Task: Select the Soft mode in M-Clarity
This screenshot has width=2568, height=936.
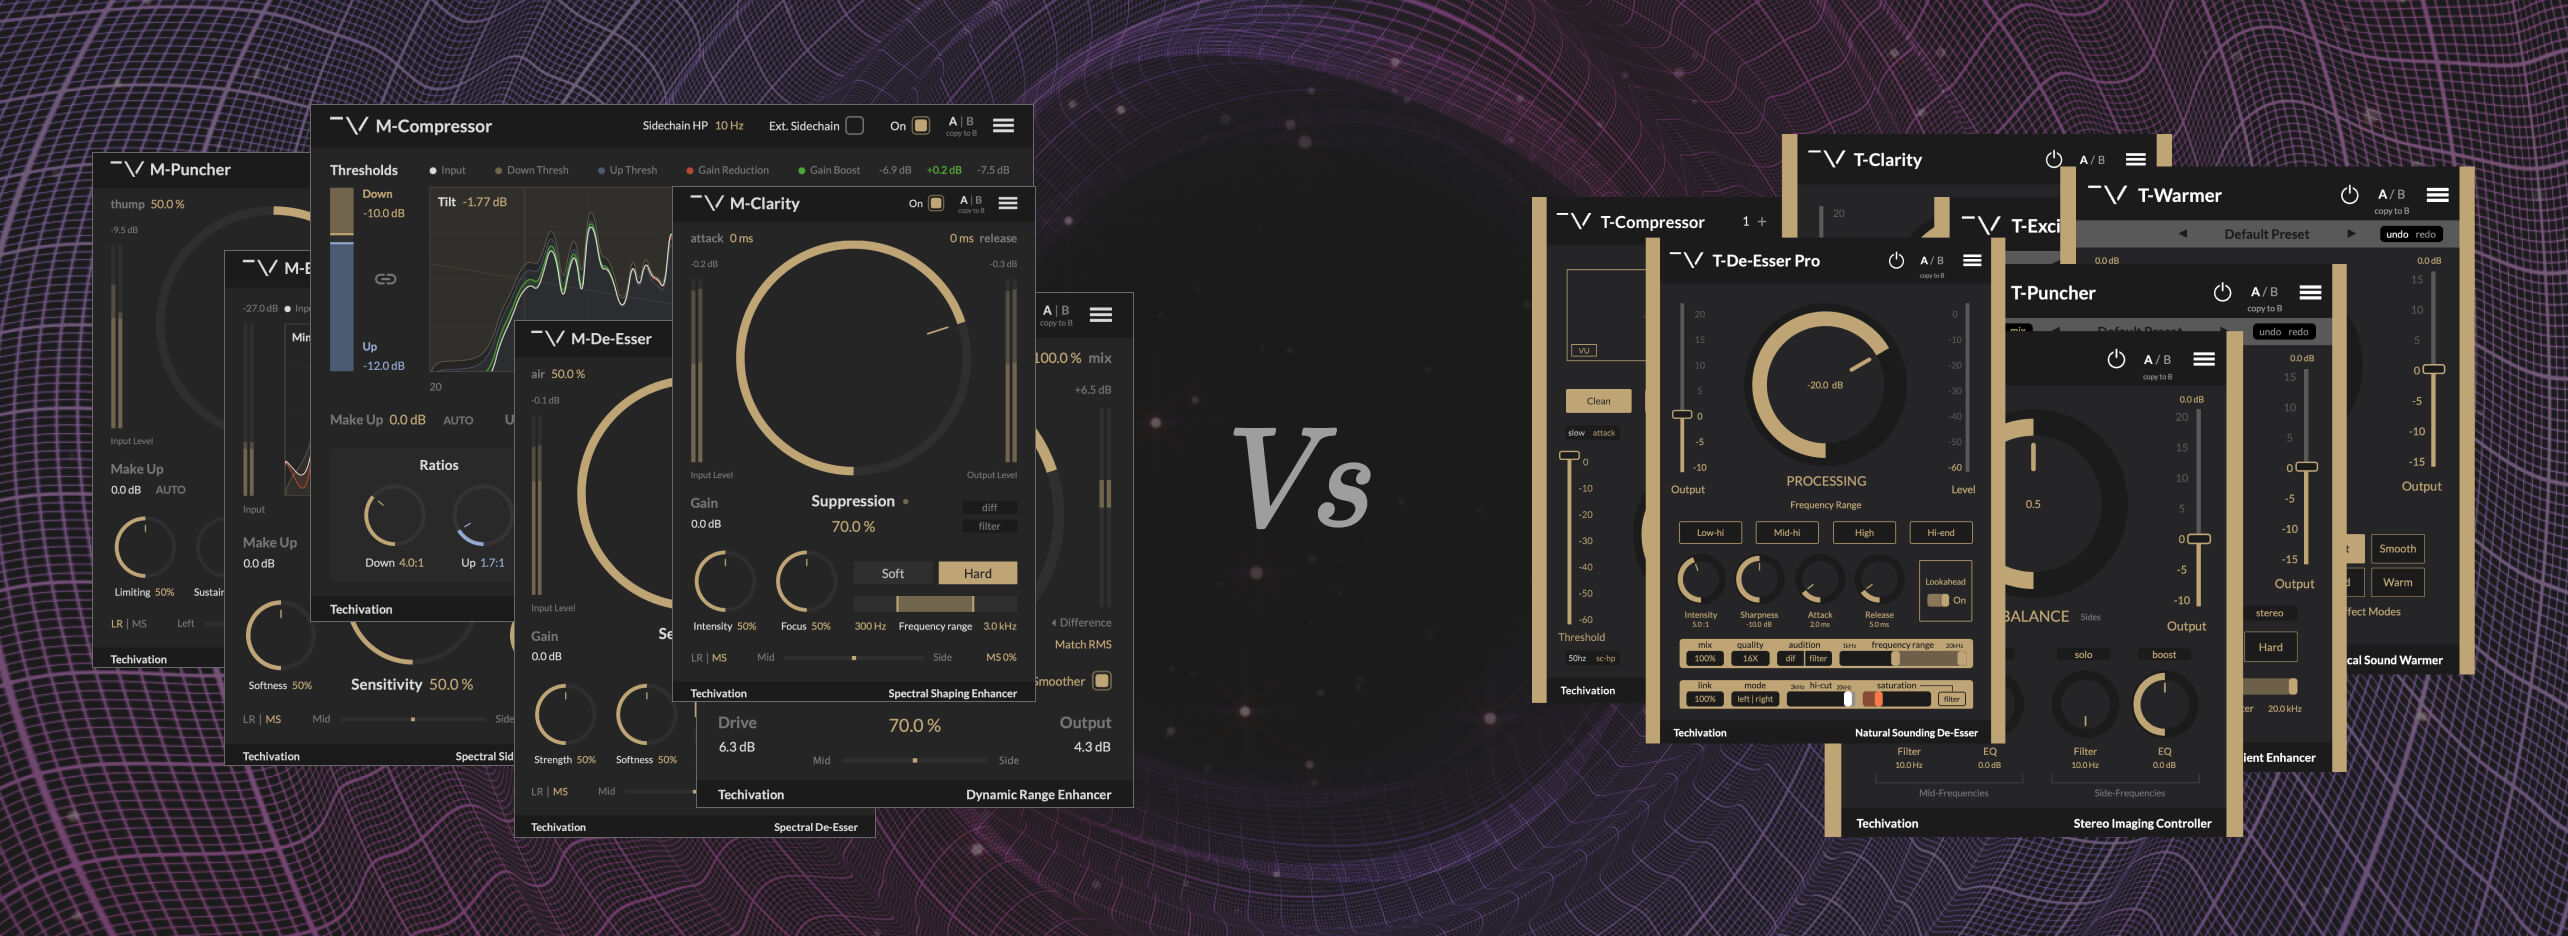Action: coord(893,573)
